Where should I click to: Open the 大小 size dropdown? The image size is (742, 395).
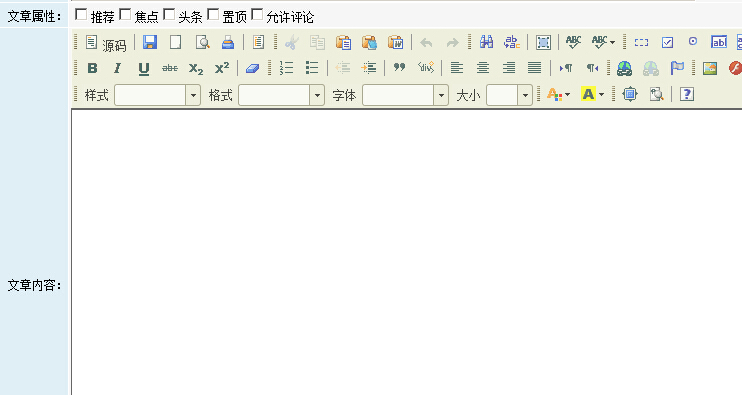(x=510, y=95)
